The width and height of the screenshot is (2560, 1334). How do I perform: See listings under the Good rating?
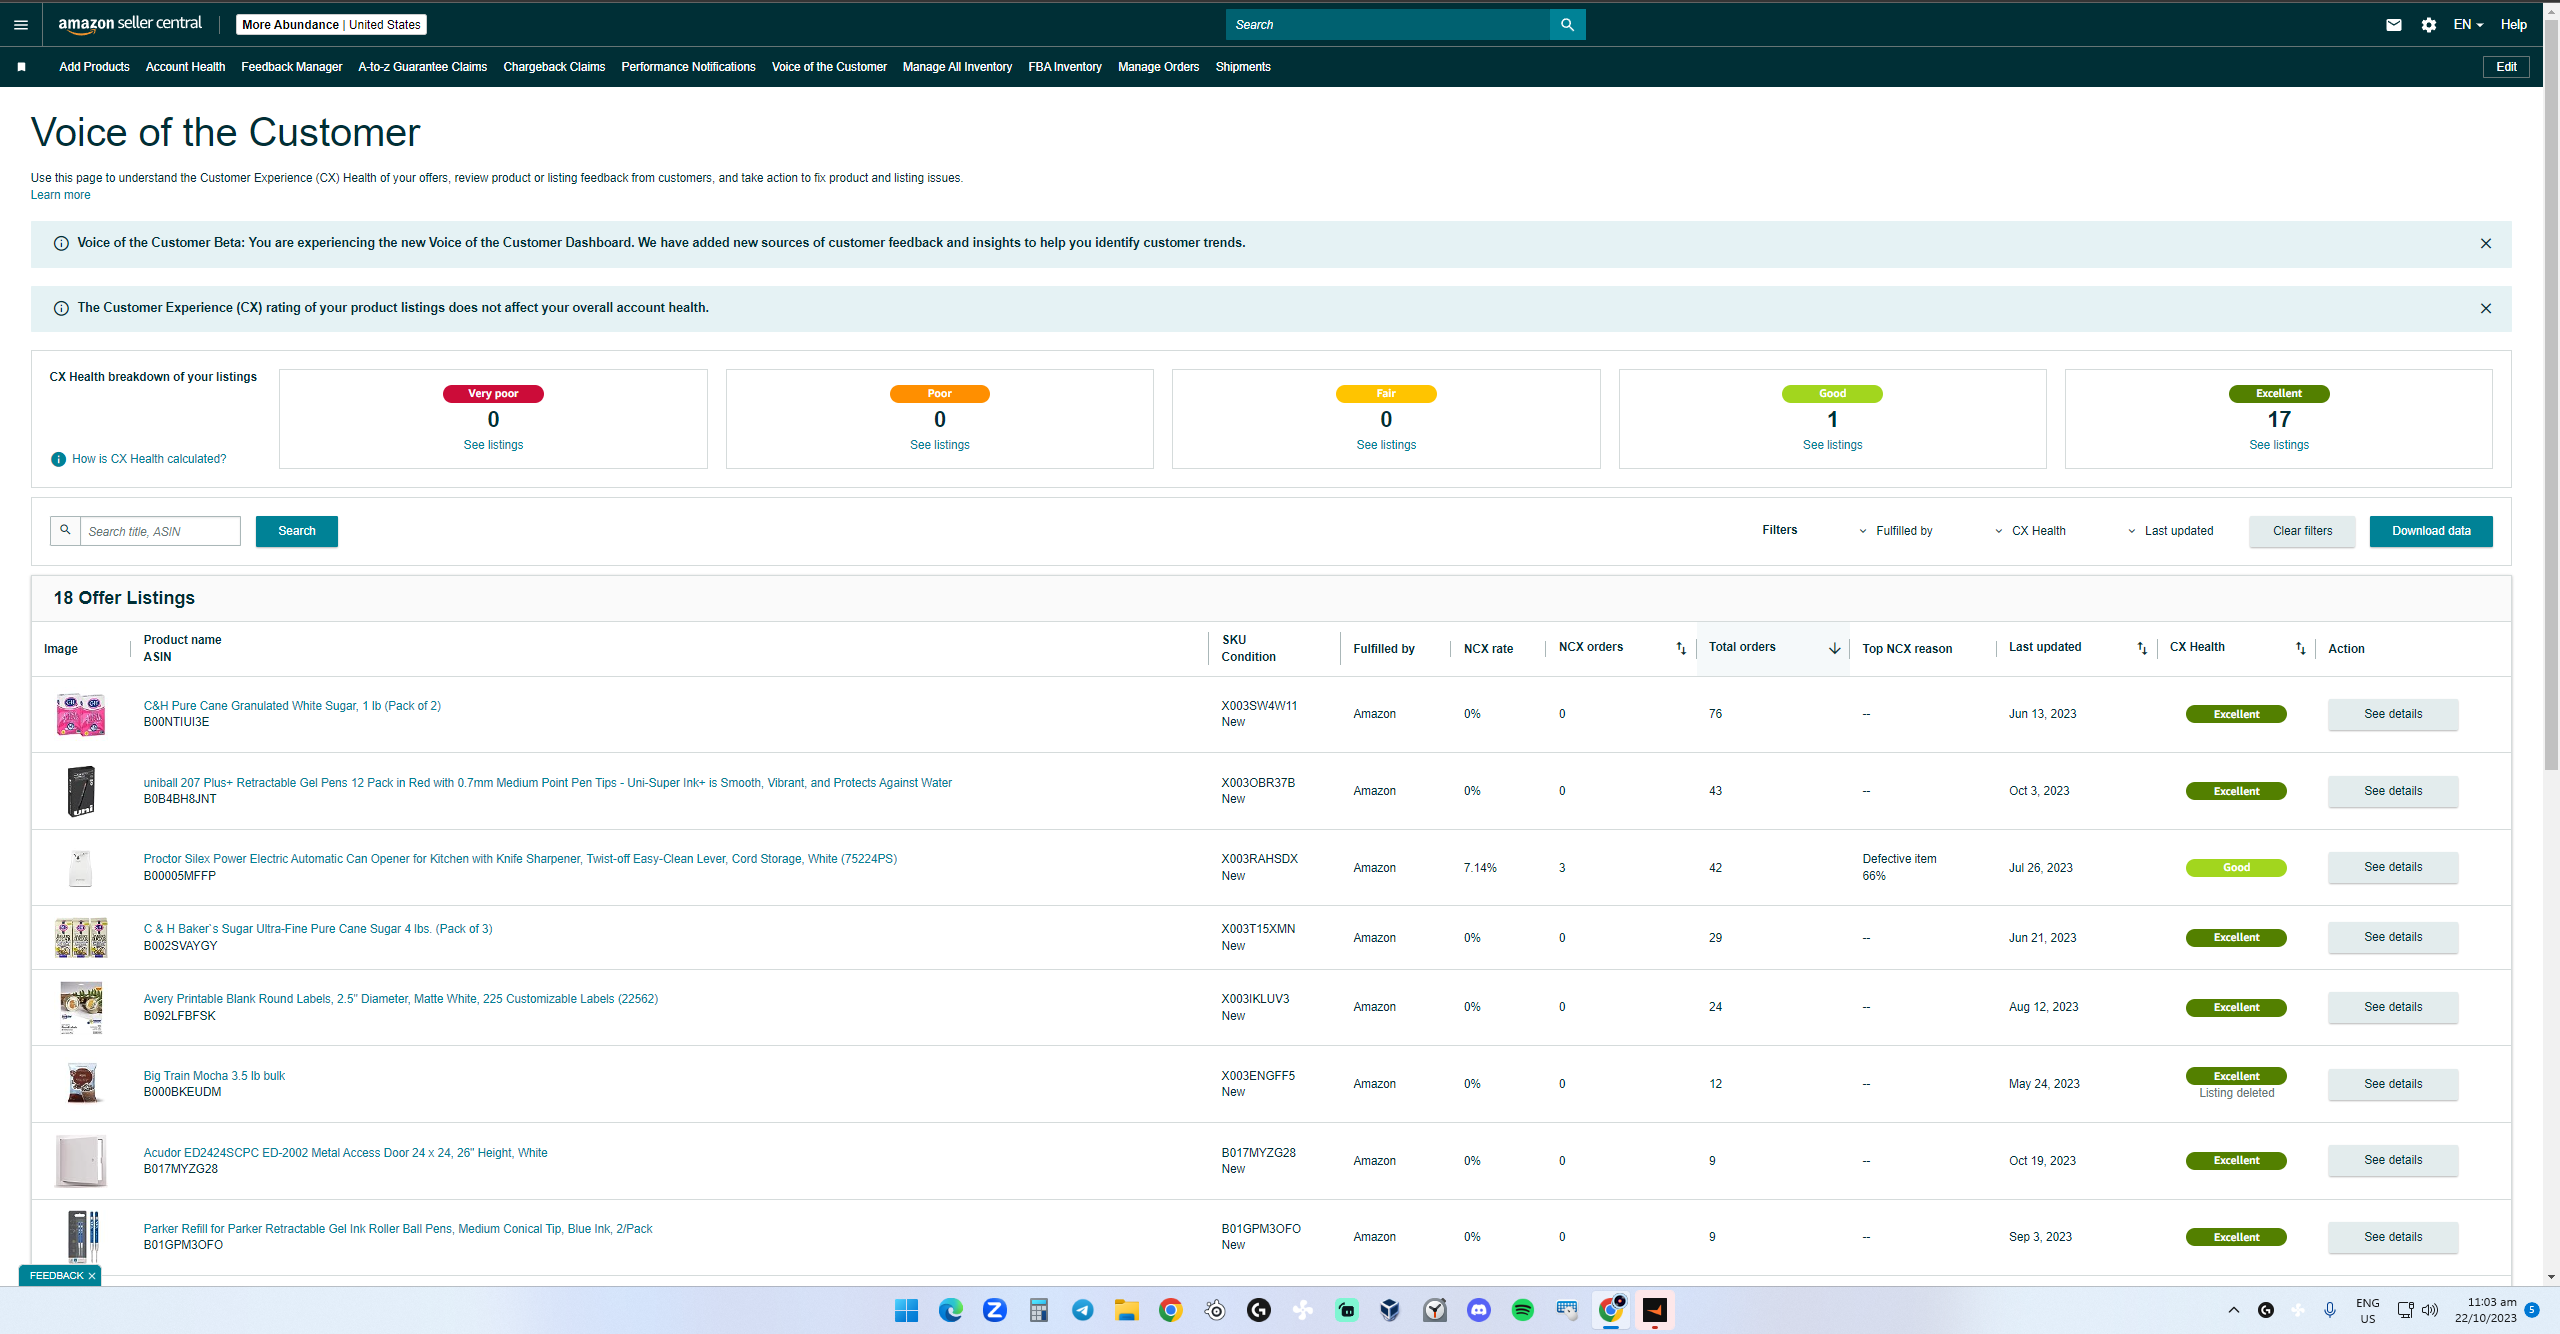pyautogui.click(x=1832, y=445)
